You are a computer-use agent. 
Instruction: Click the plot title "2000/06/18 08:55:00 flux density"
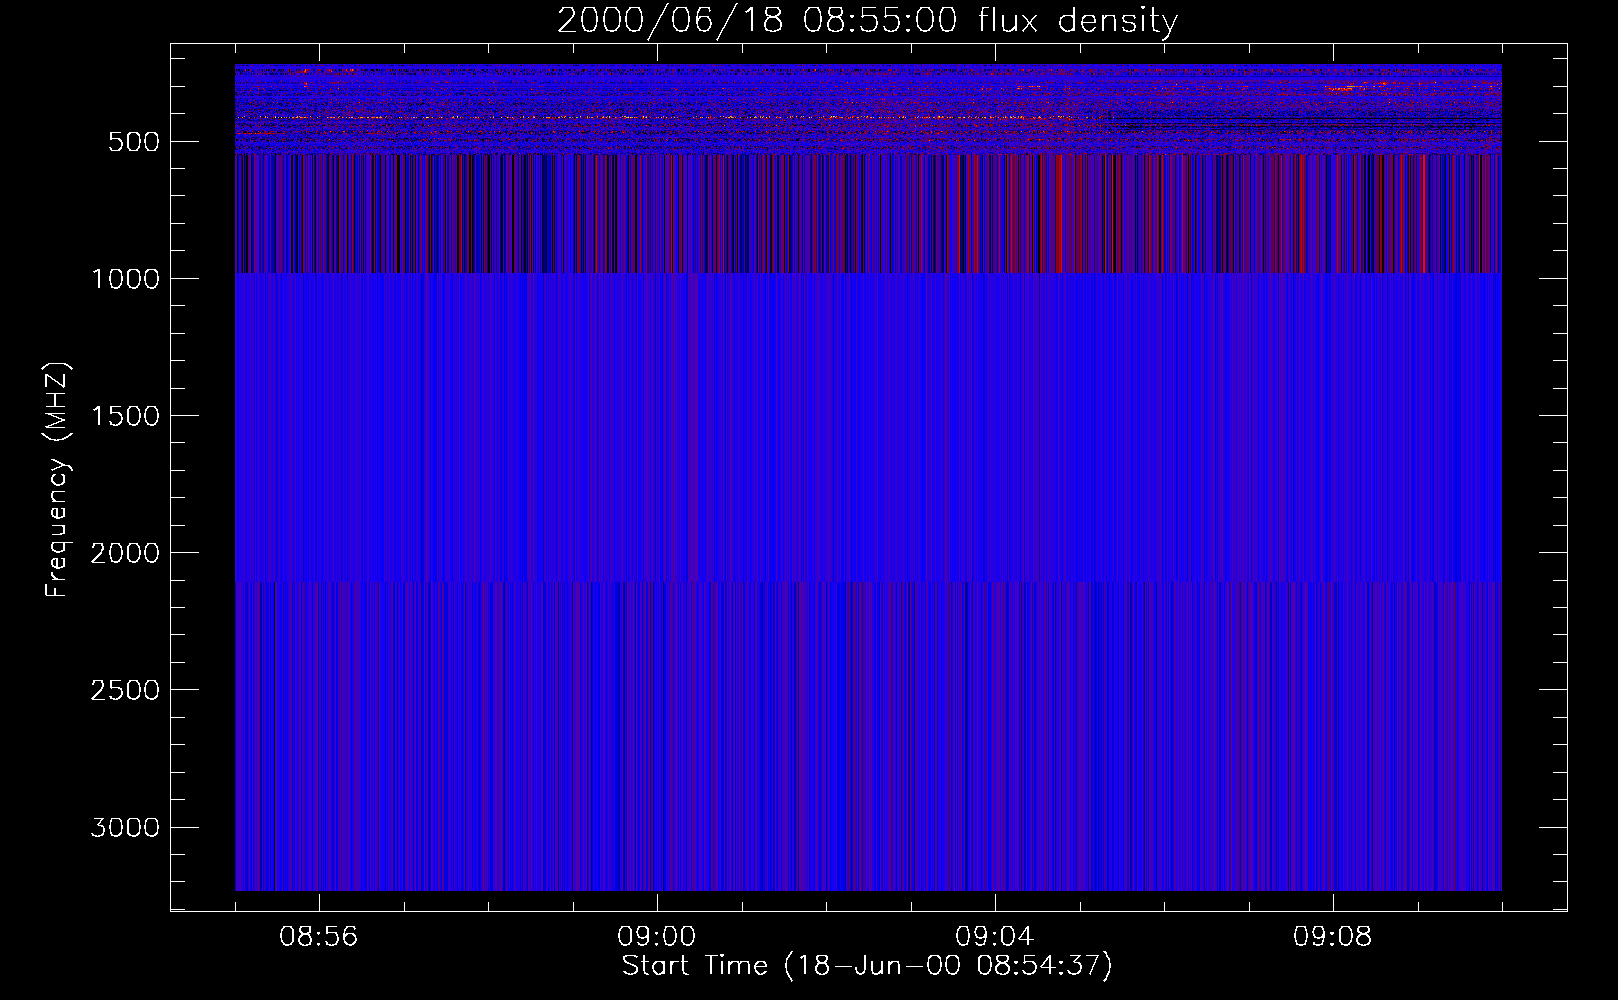[867, 21]
